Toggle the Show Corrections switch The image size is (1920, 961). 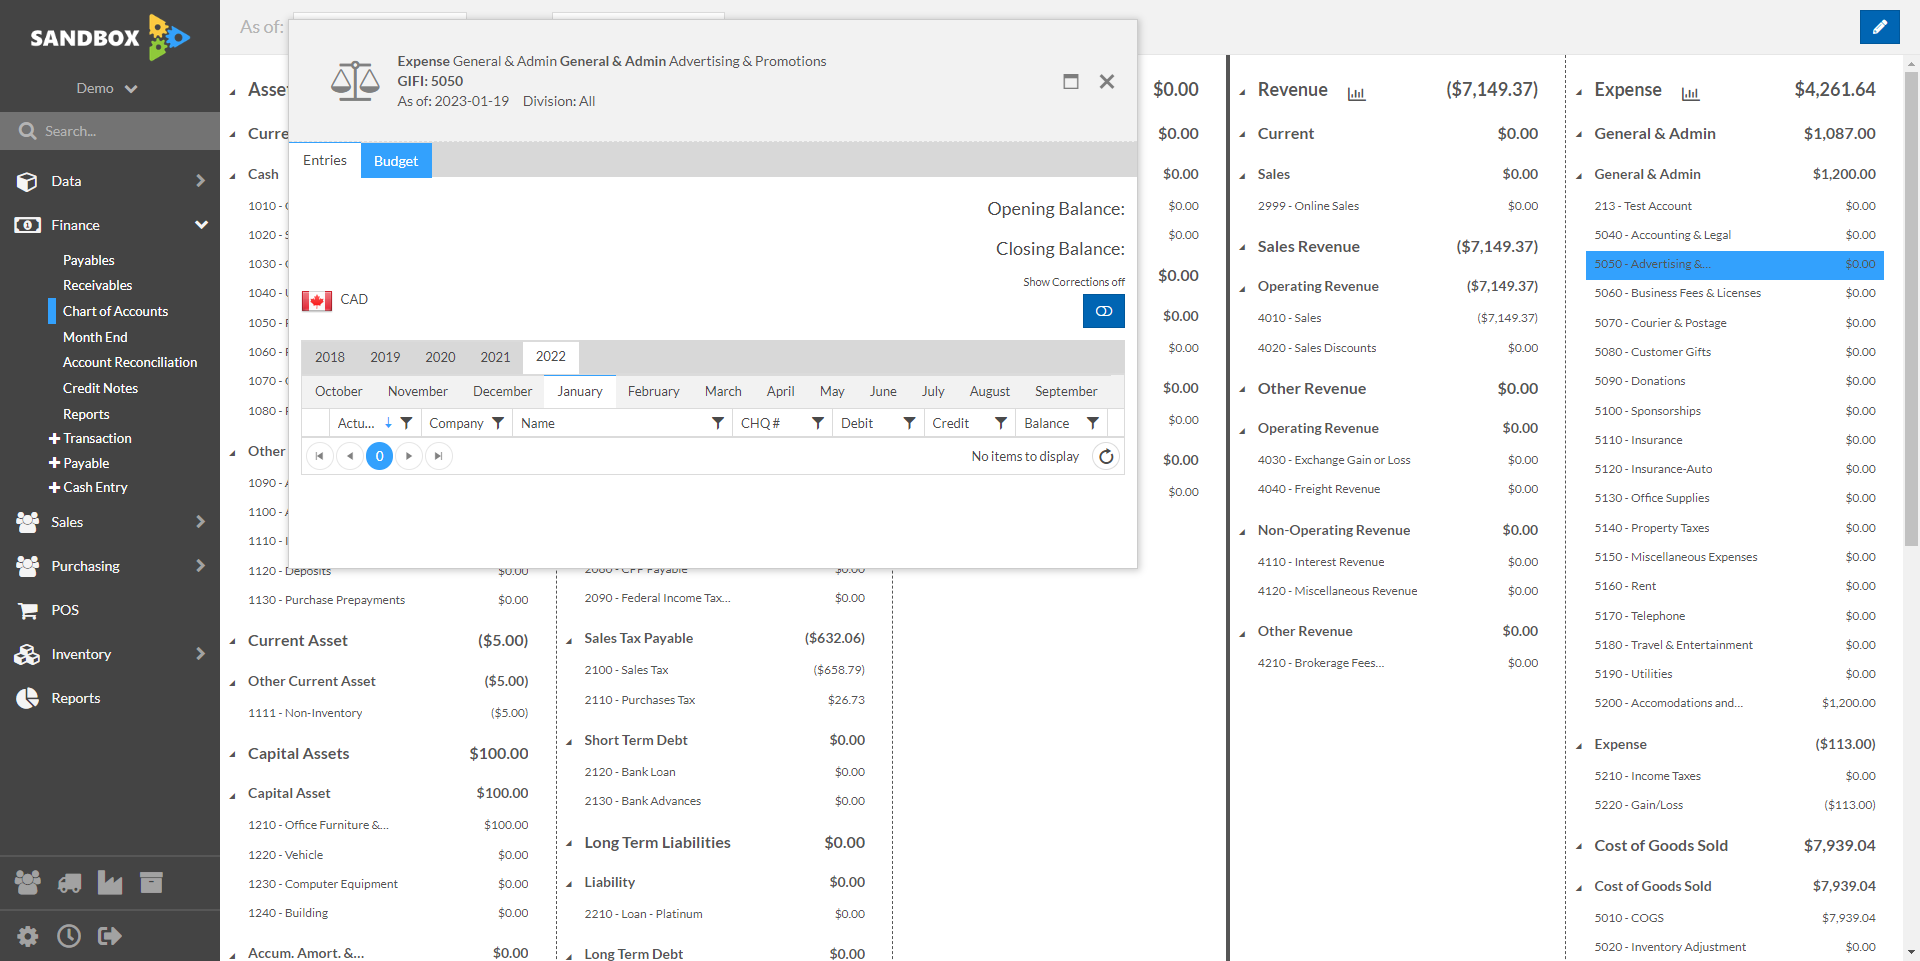point(1103,311)
